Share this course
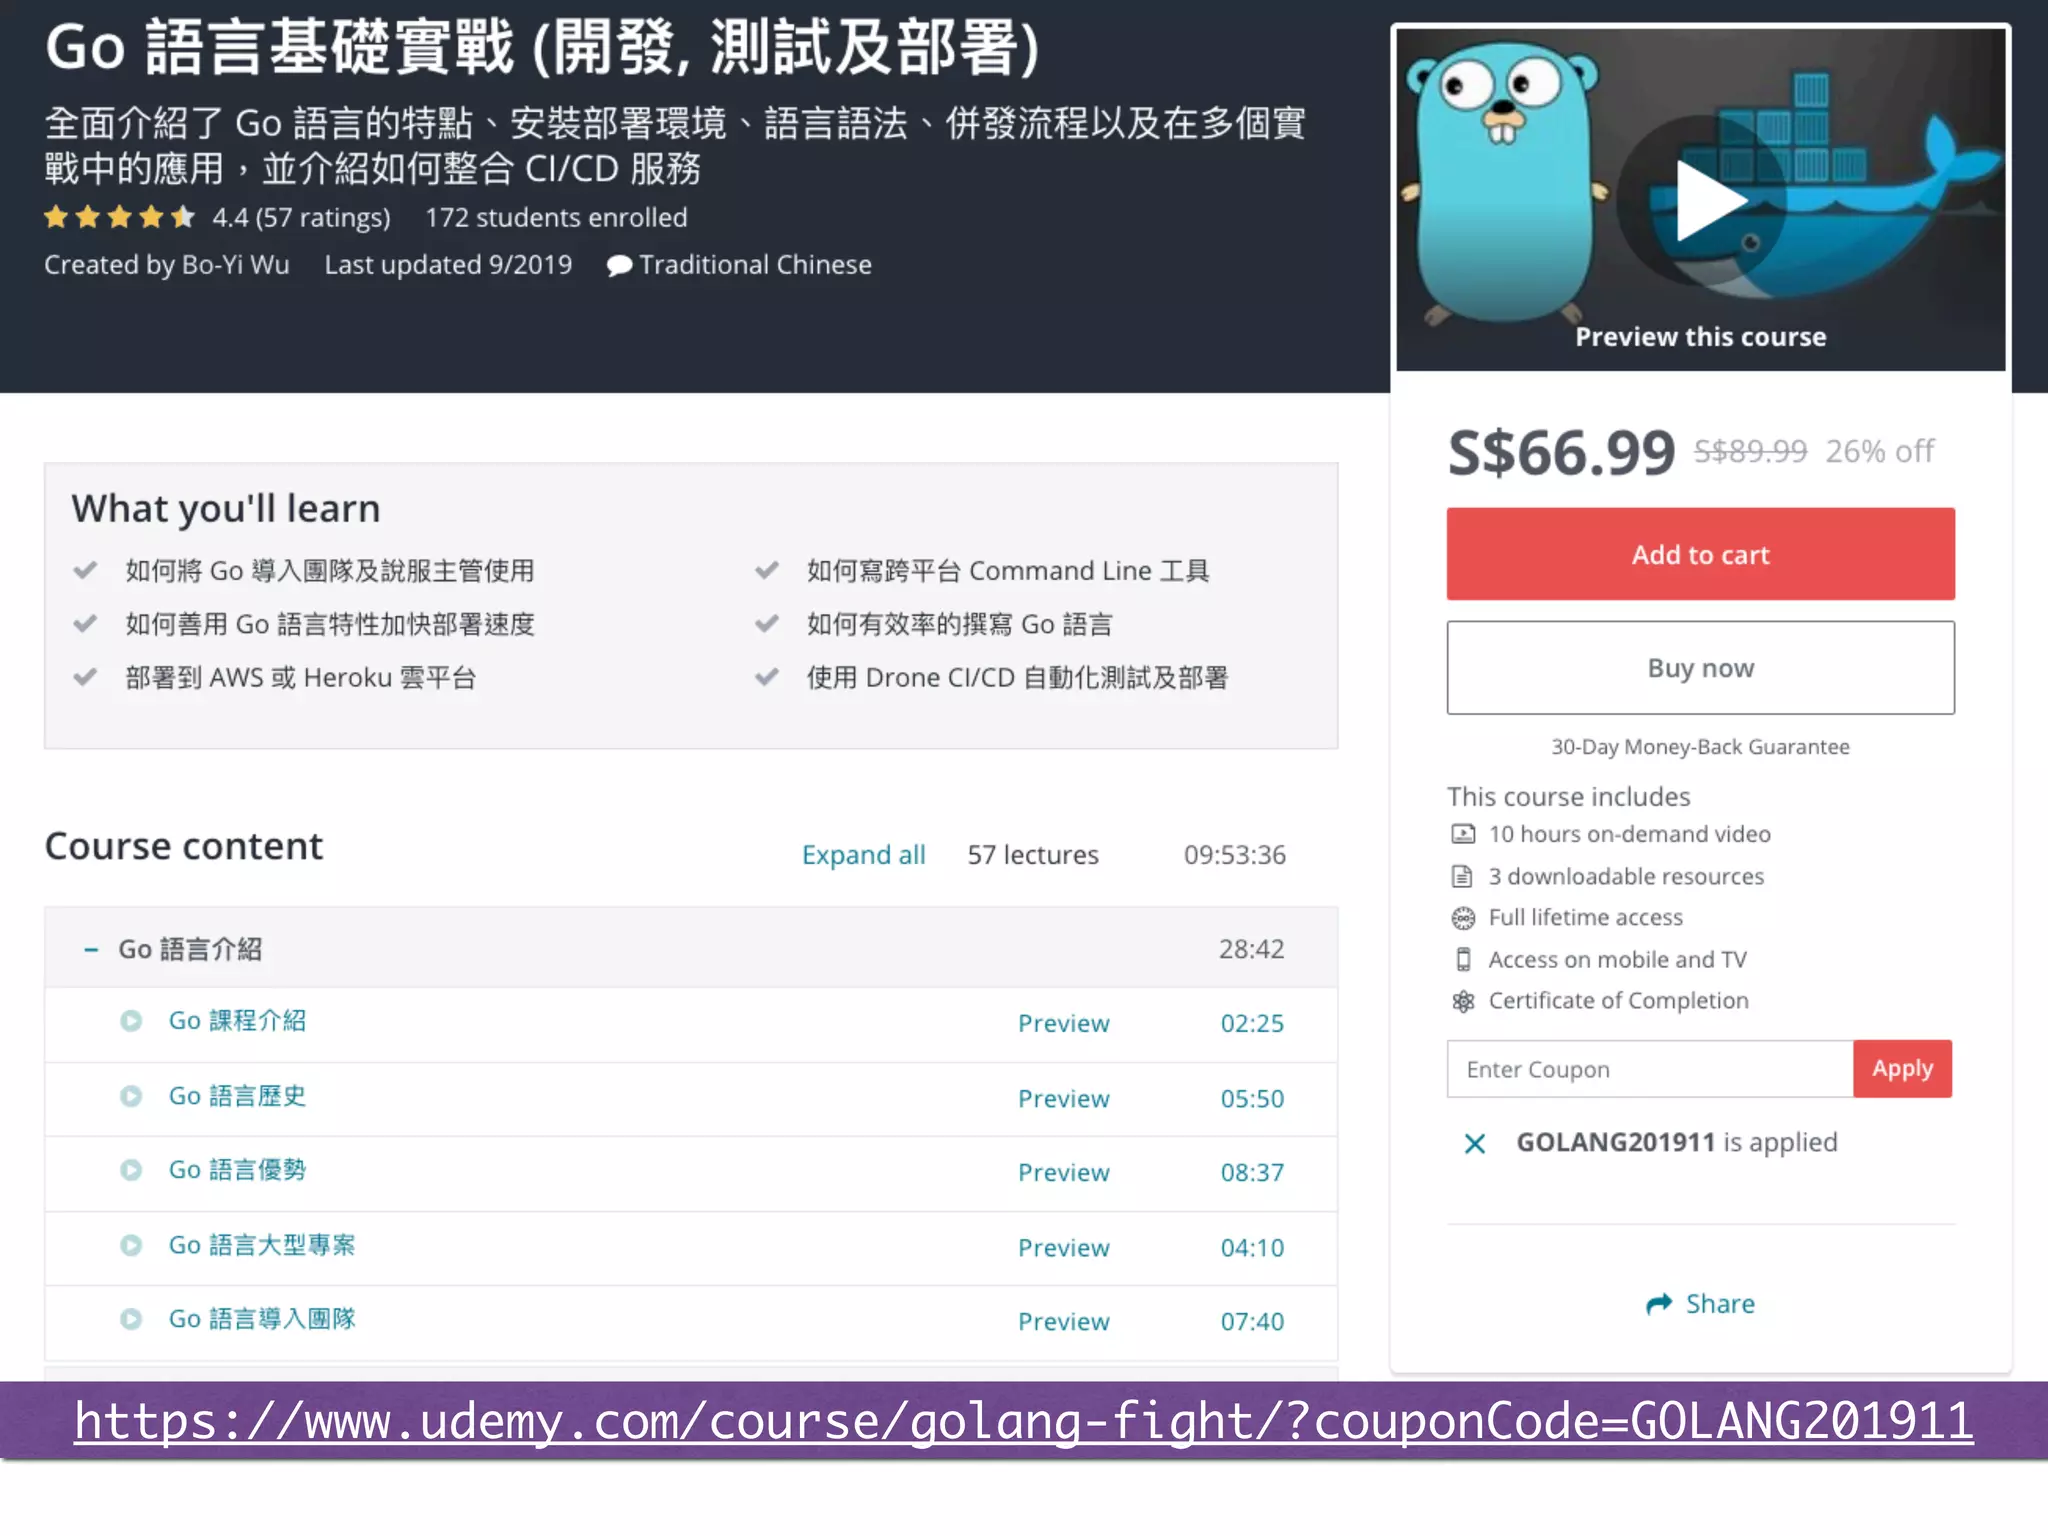 click(x=1700, y=1304)
